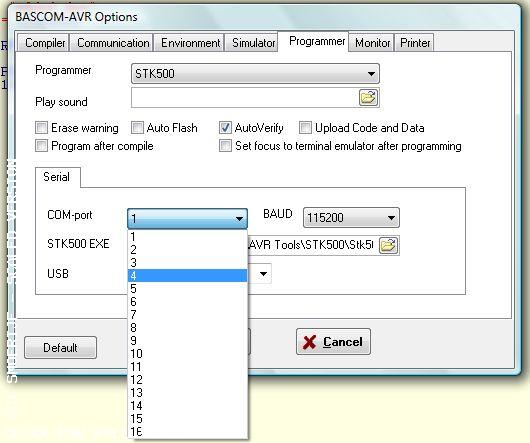Screen dimensions: 530x443
Task: Select COM-port 1 from list
Action: pos(188,237)
